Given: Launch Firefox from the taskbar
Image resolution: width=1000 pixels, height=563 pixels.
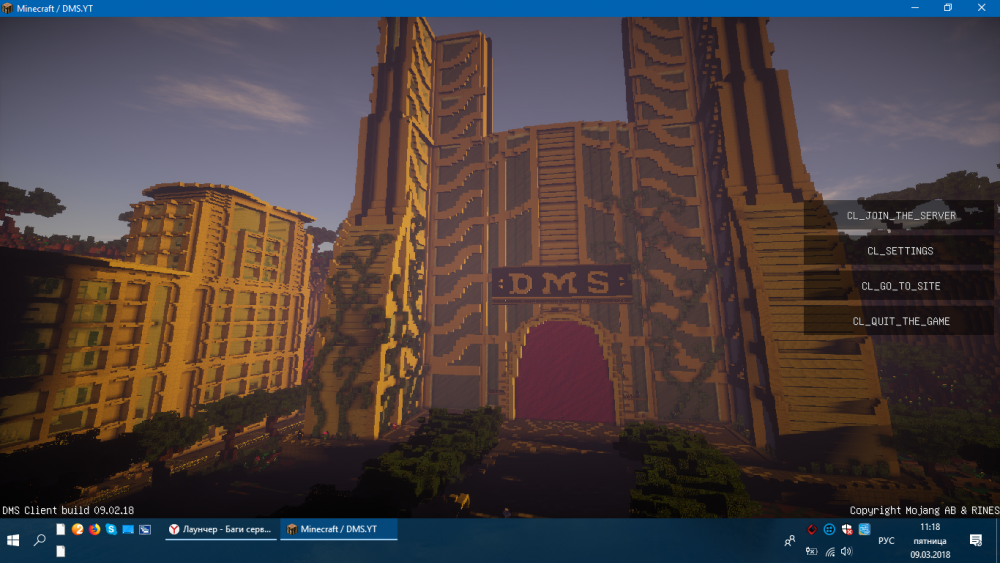Looking at the screenshot, I should [x=94, y=529].
